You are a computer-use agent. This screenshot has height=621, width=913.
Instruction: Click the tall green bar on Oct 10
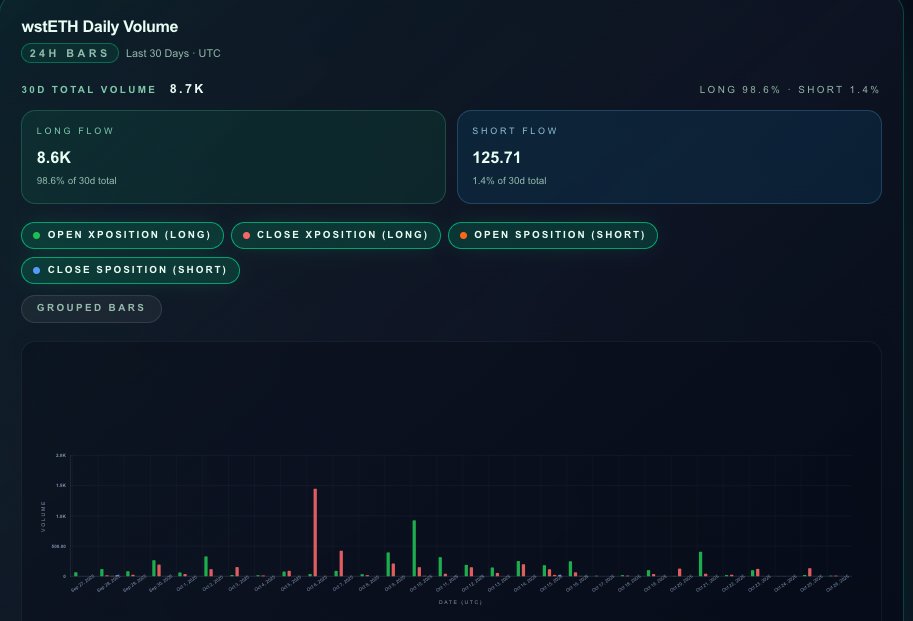click(414, 548)
